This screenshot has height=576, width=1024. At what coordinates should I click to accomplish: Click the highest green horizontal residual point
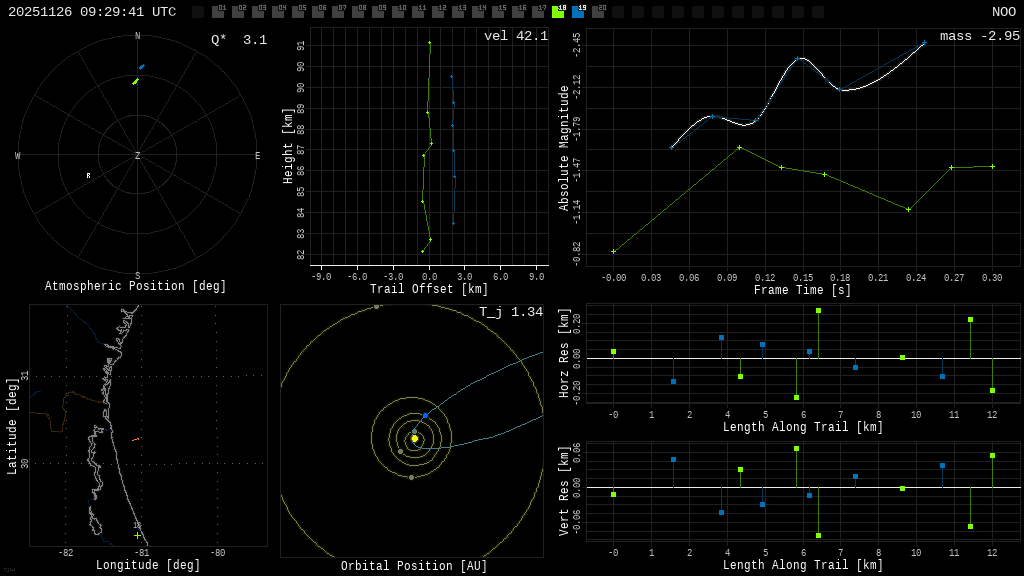click(818, 311)
